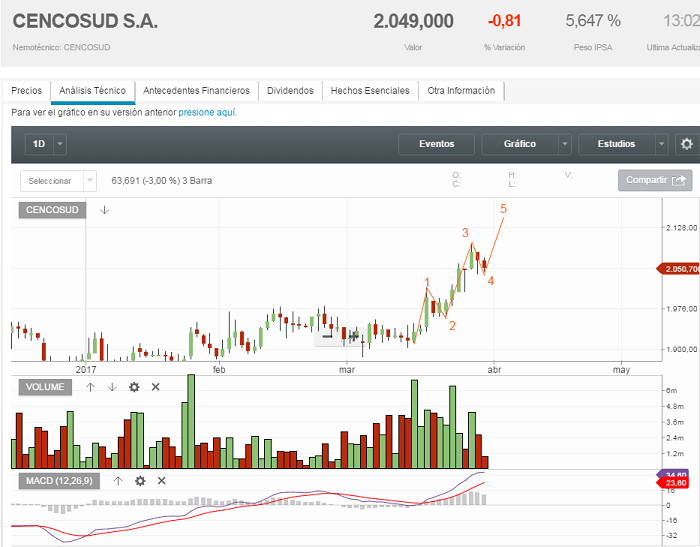Switch to the Precios tab
The image size is (700, 547).
26,91
